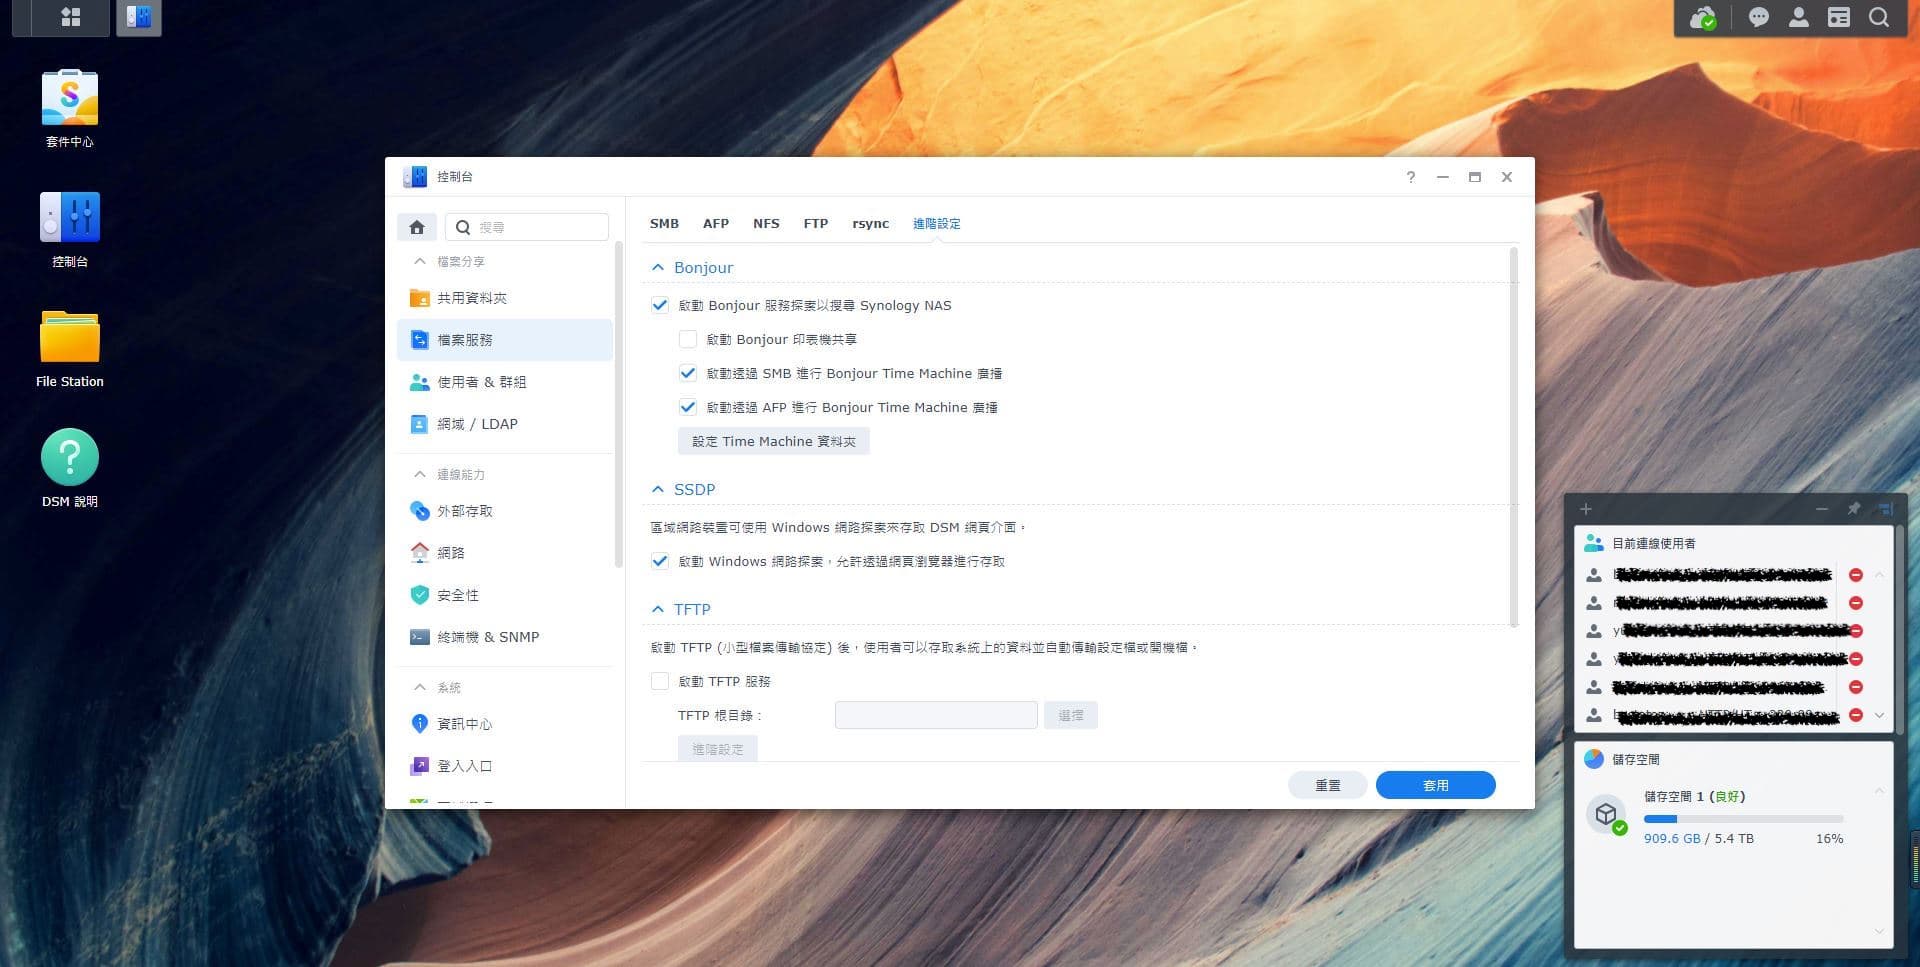
Task: Click the TFTP 根目錄 input field
Action: click(x=936, y=716)
